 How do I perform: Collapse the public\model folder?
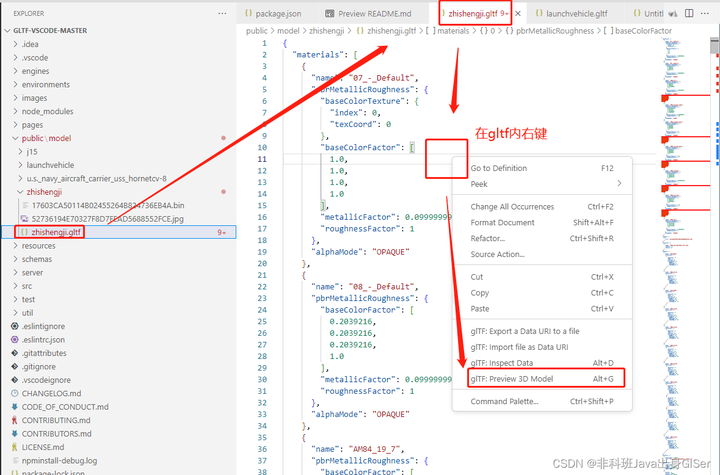16,138
